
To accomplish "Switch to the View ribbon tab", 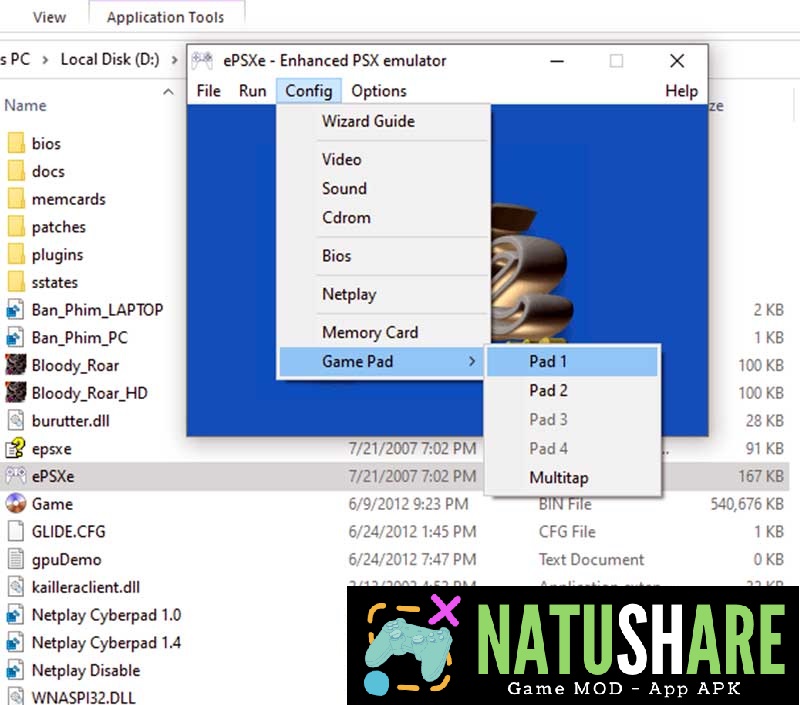I will 49,17.
